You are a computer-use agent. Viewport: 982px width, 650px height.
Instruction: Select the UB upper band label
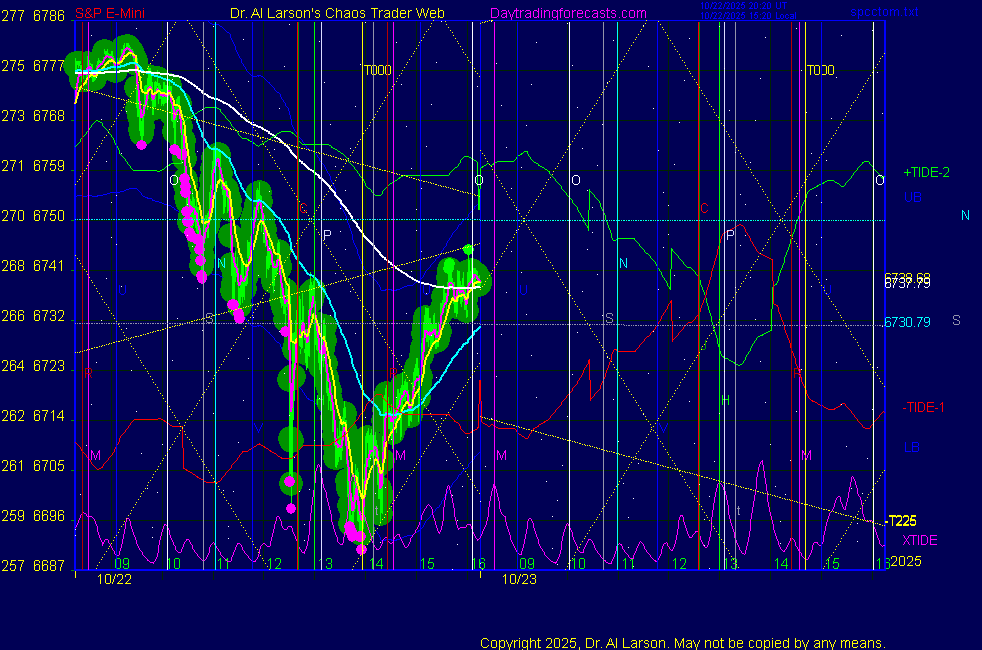tap(912, 197)
